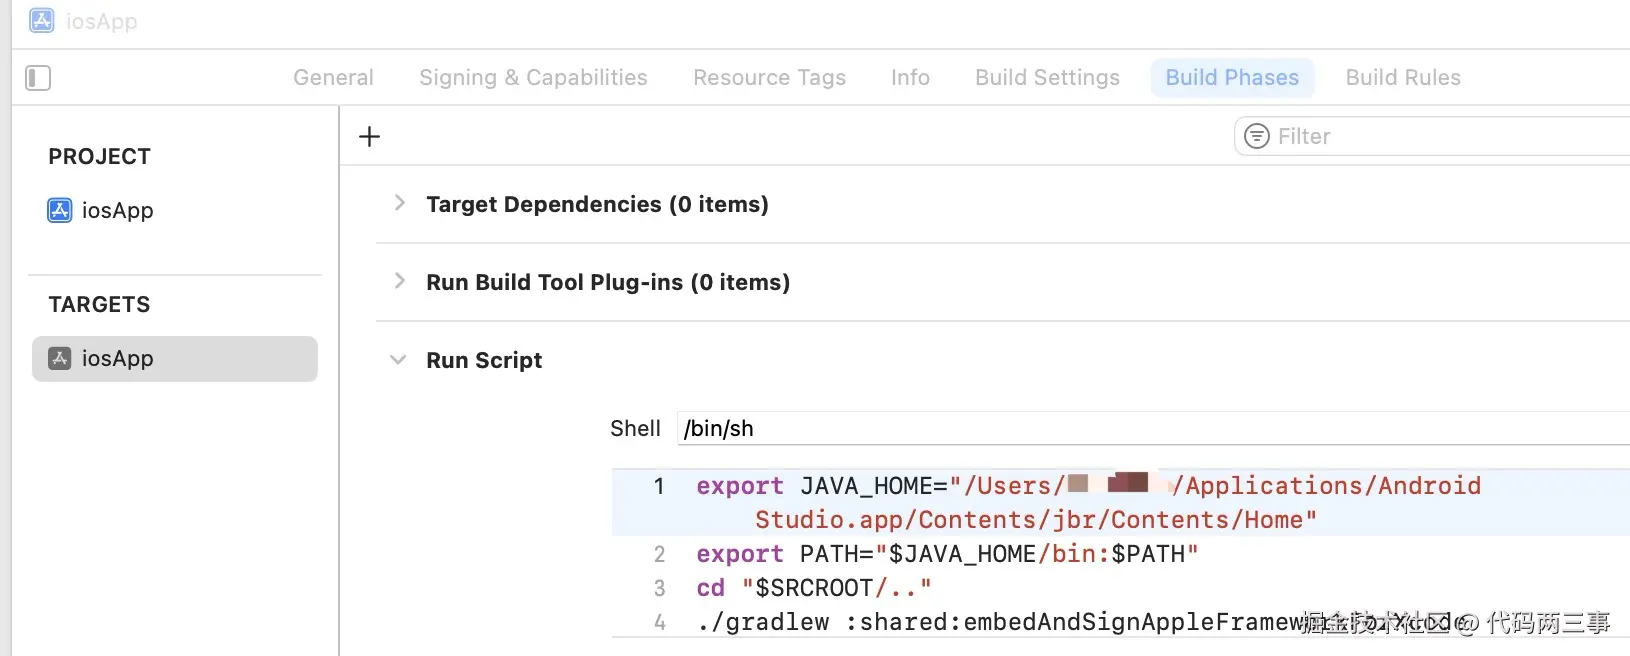1630x656 pixels.
Task: Expand Run Build Tool Plug-ins section
Action: (x=399, y=281)
